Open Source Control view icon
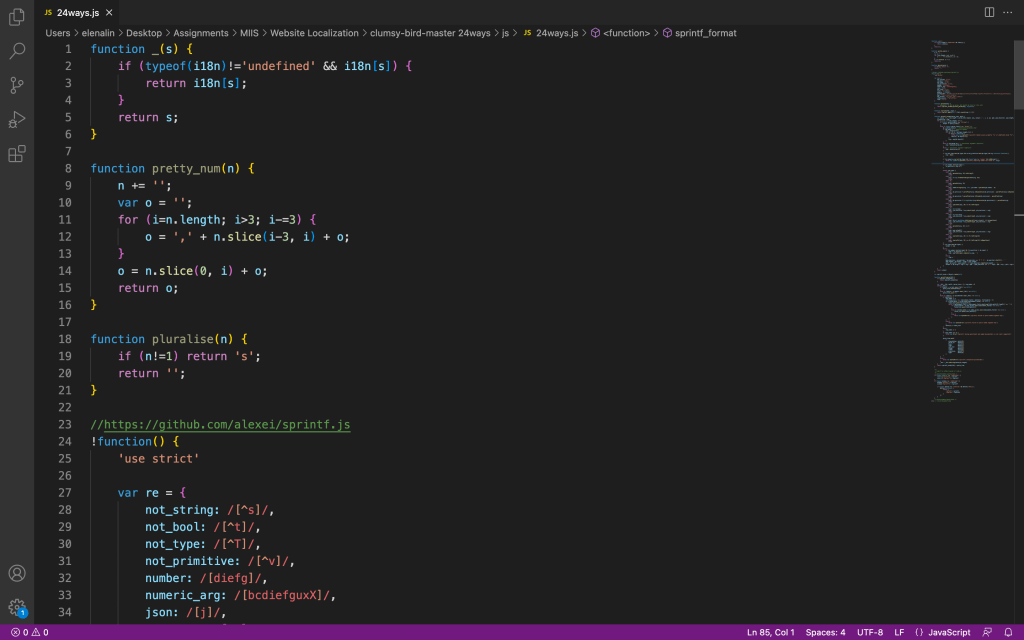Screen dimensions: 1024x640 point(17,85)
